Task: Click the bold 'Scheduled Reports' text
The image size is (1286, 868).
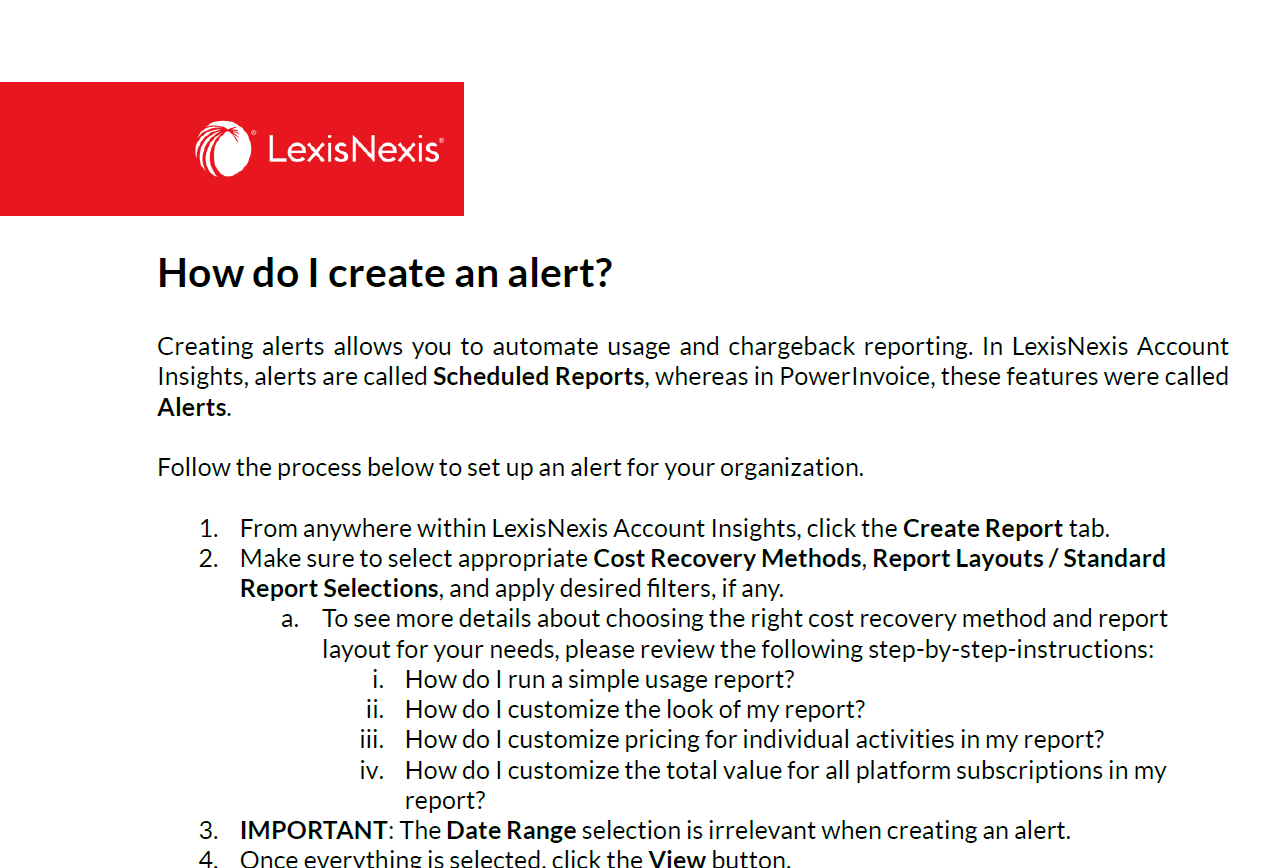Action: pos(538,377)
